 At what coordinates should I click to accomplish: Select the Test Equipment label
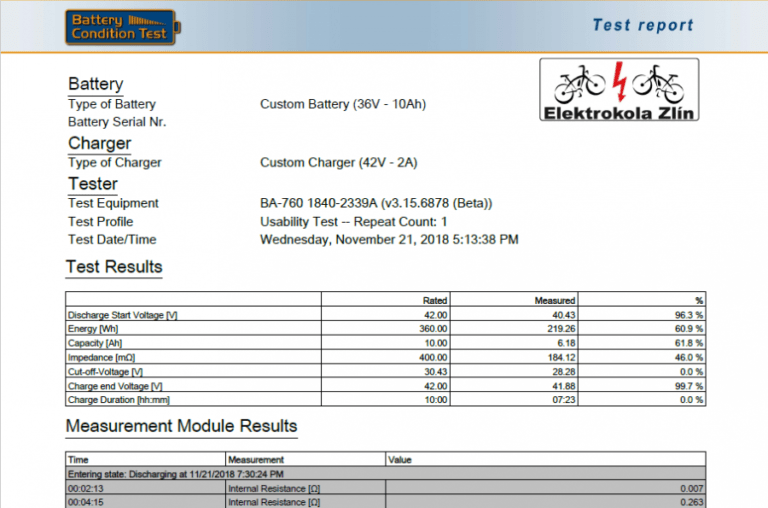click(x=113, y=203)
